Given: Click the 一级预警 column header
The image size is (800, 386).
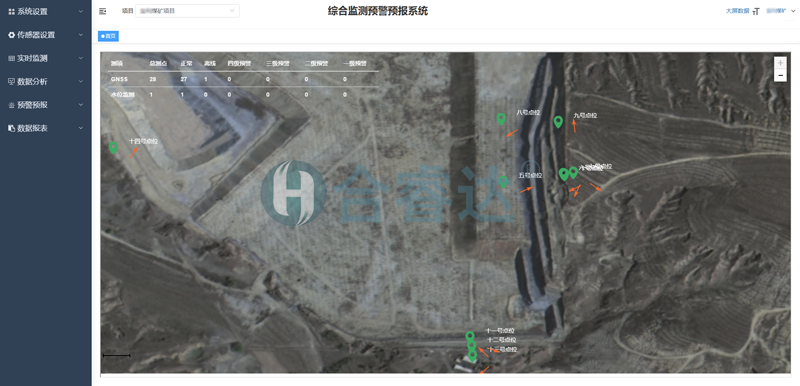Looking at the screenshot, I should tap(355, 64).
